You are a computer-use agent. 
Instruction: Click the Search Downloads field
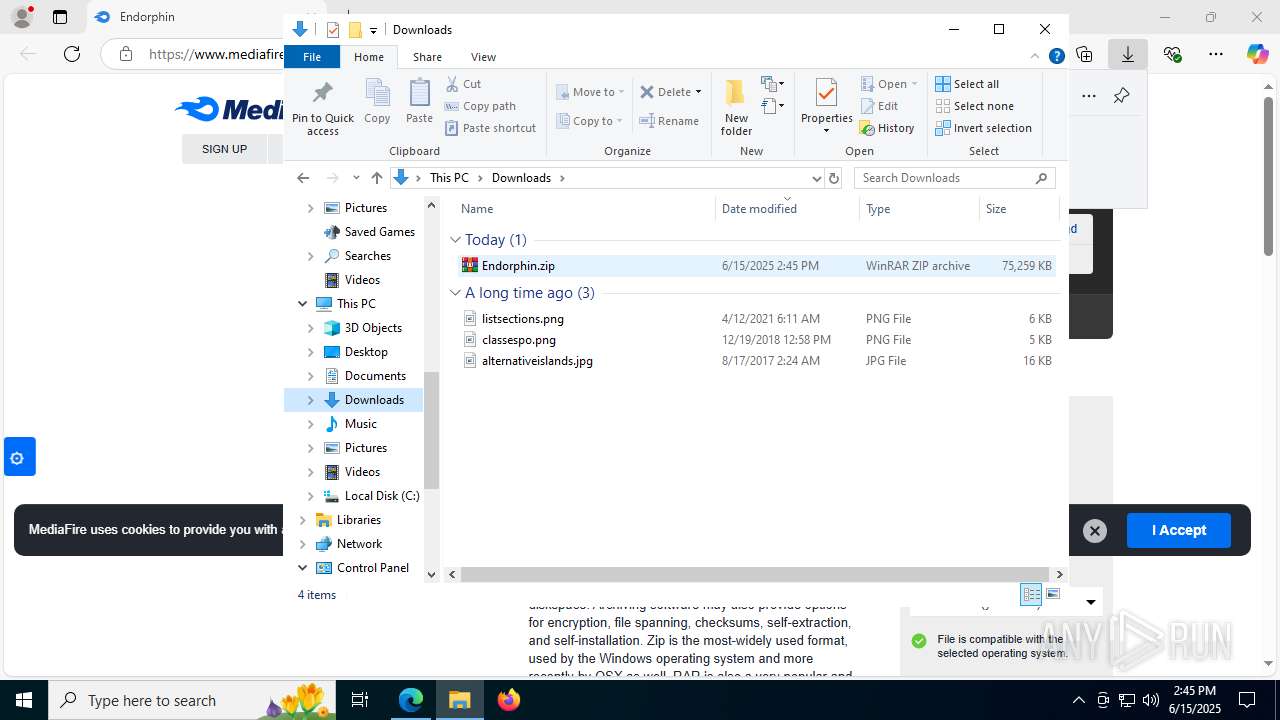955,178
